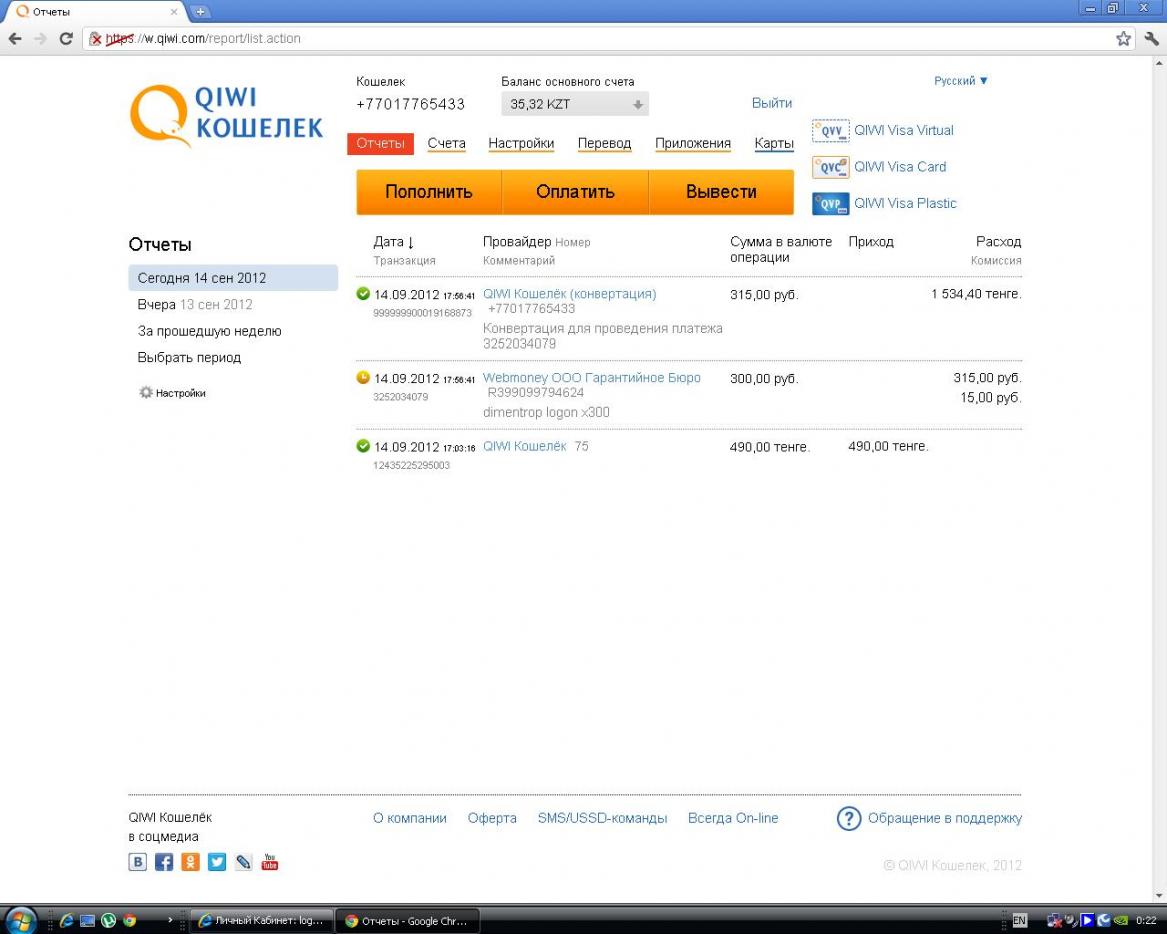Open the Odnoklassniki orange icon
The image size is (1167, 934).
coord(190,862)
